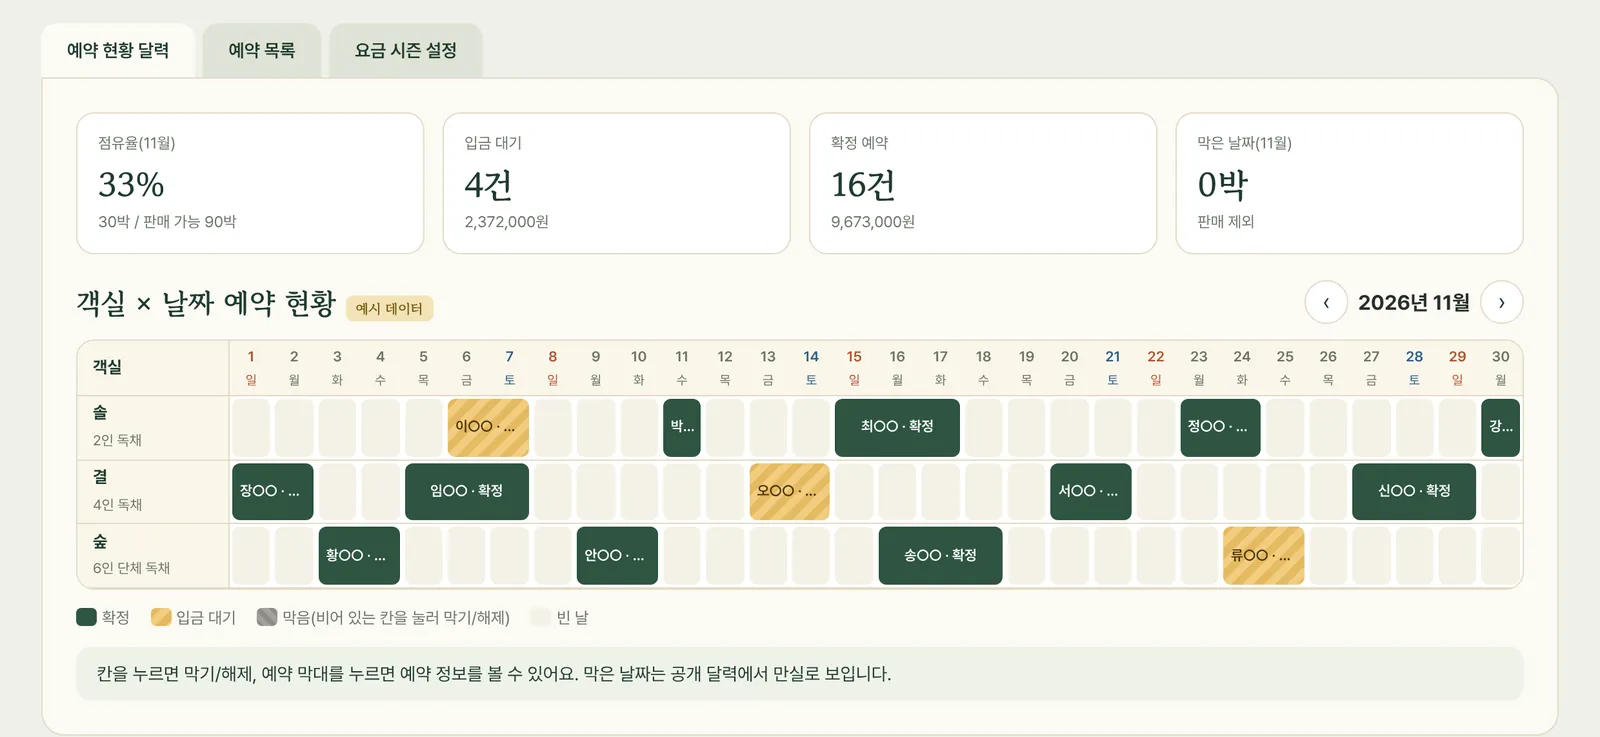Image resolution: width=1600 pixels, height=737 pixels.
Task: Click the 확정 green legend swatch
Action: [86, 617]
